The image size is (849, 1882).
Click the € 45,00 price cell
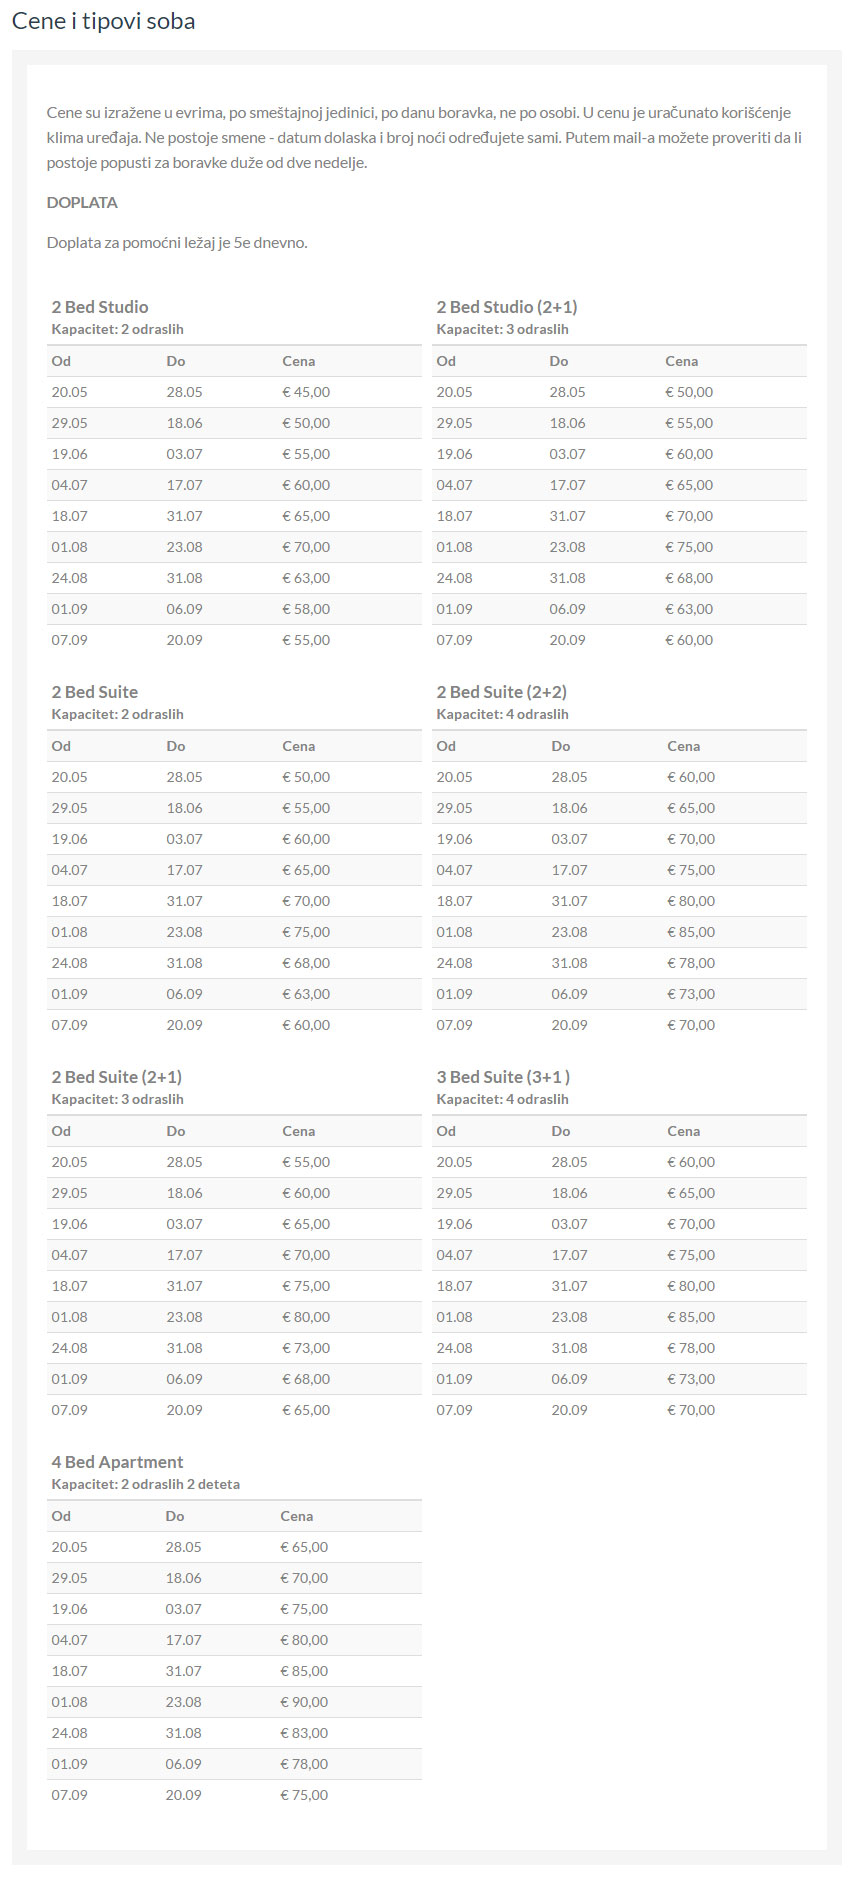click(x=305, y=392)
